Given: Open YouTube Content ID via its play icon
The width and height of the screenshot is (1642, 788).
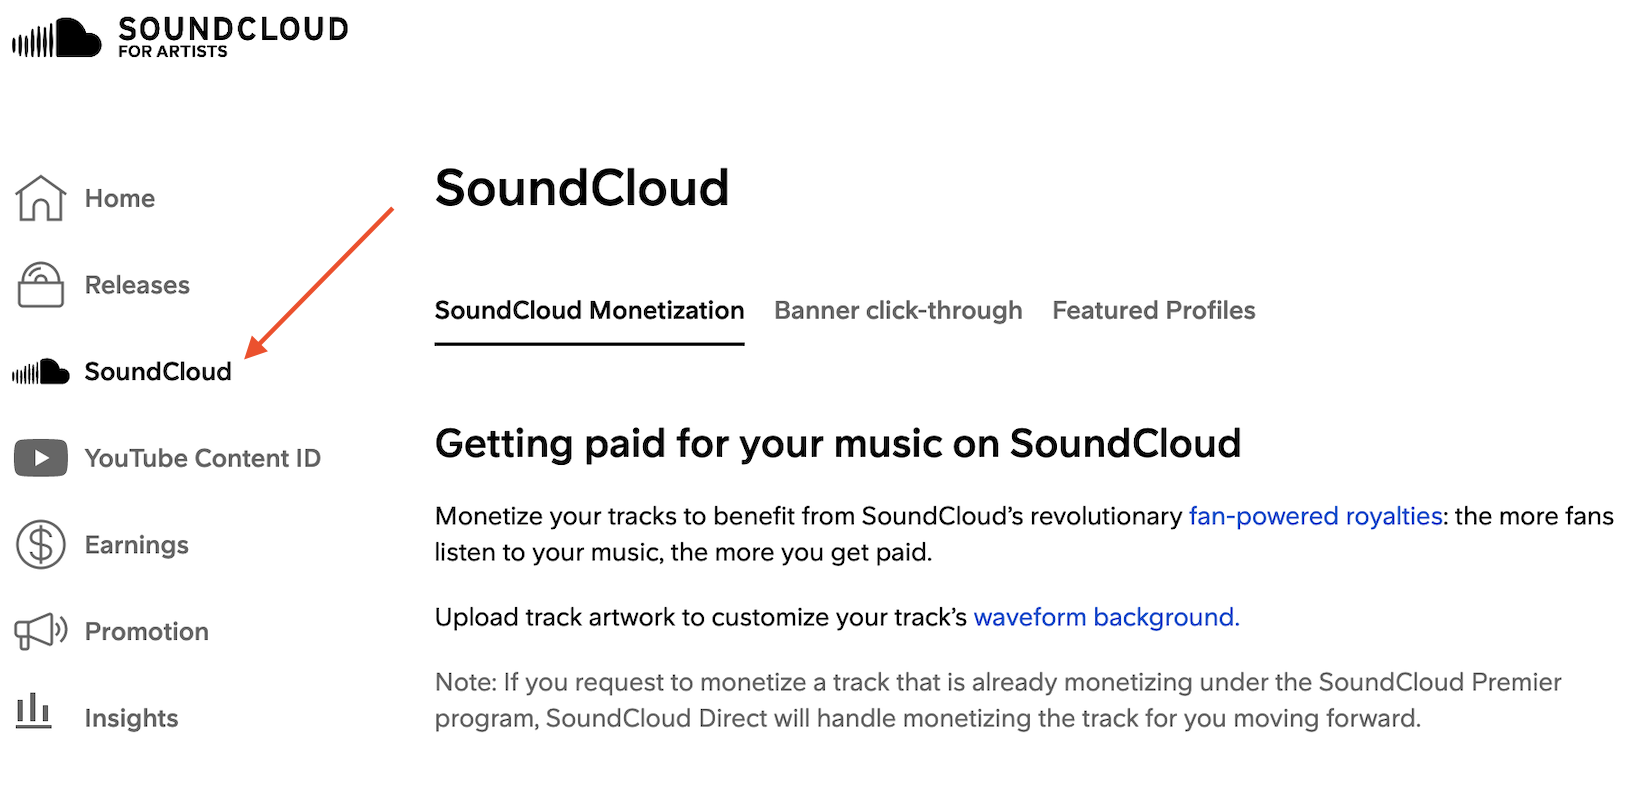Looking at the screenshot, I should [x=40, y=457].
